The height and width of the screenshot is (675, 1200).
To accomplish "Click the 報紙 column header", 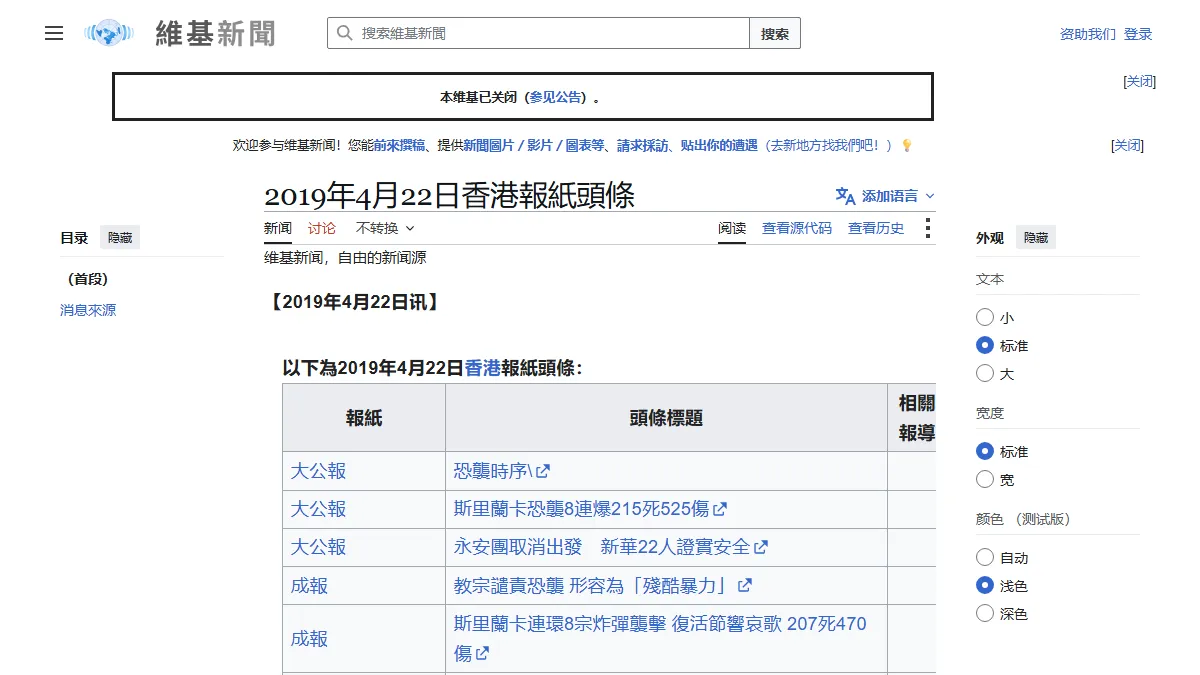I will tap(364, 418).
